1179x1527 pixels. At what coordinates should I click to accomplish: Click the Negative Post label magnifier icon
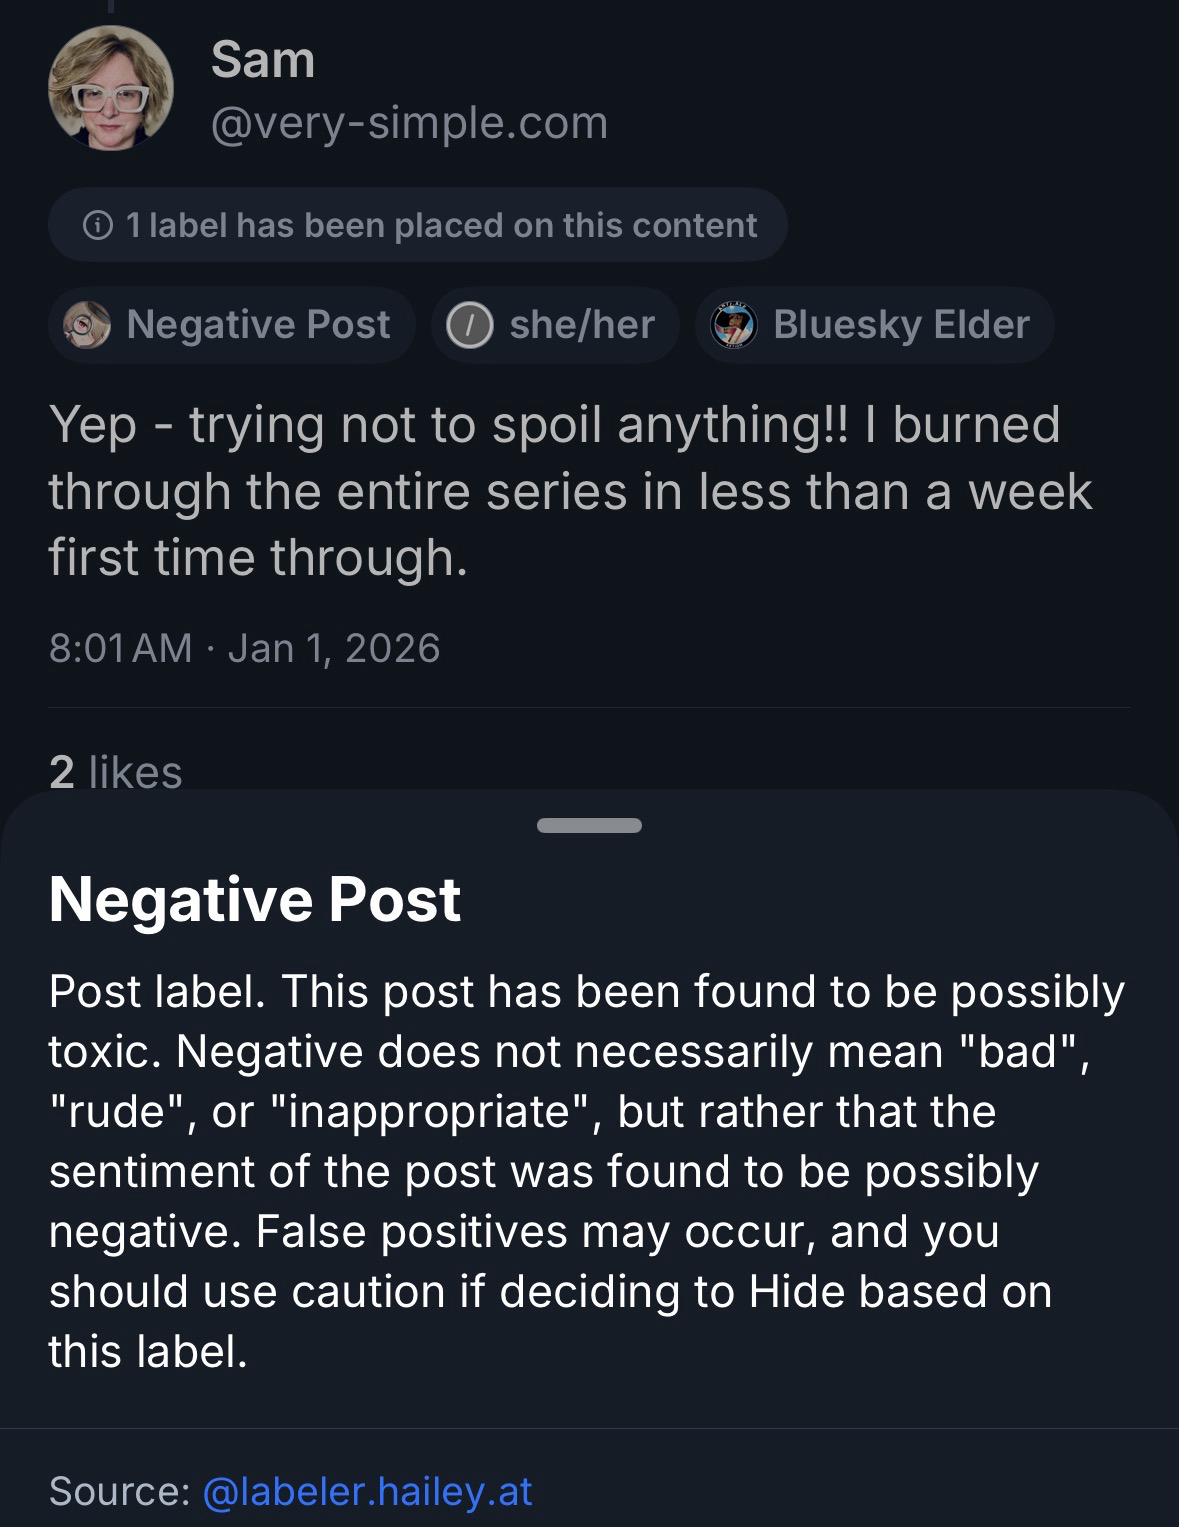(88, 325)
